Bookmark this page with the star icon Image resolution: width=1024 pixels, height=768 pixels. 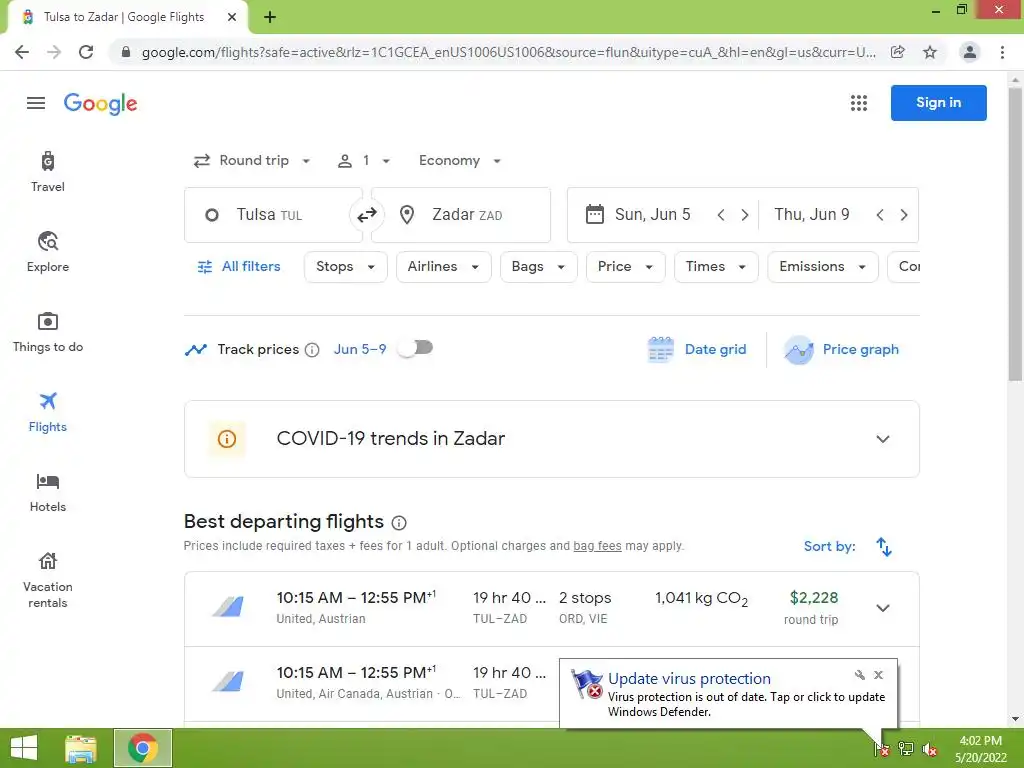click(930, 52)
